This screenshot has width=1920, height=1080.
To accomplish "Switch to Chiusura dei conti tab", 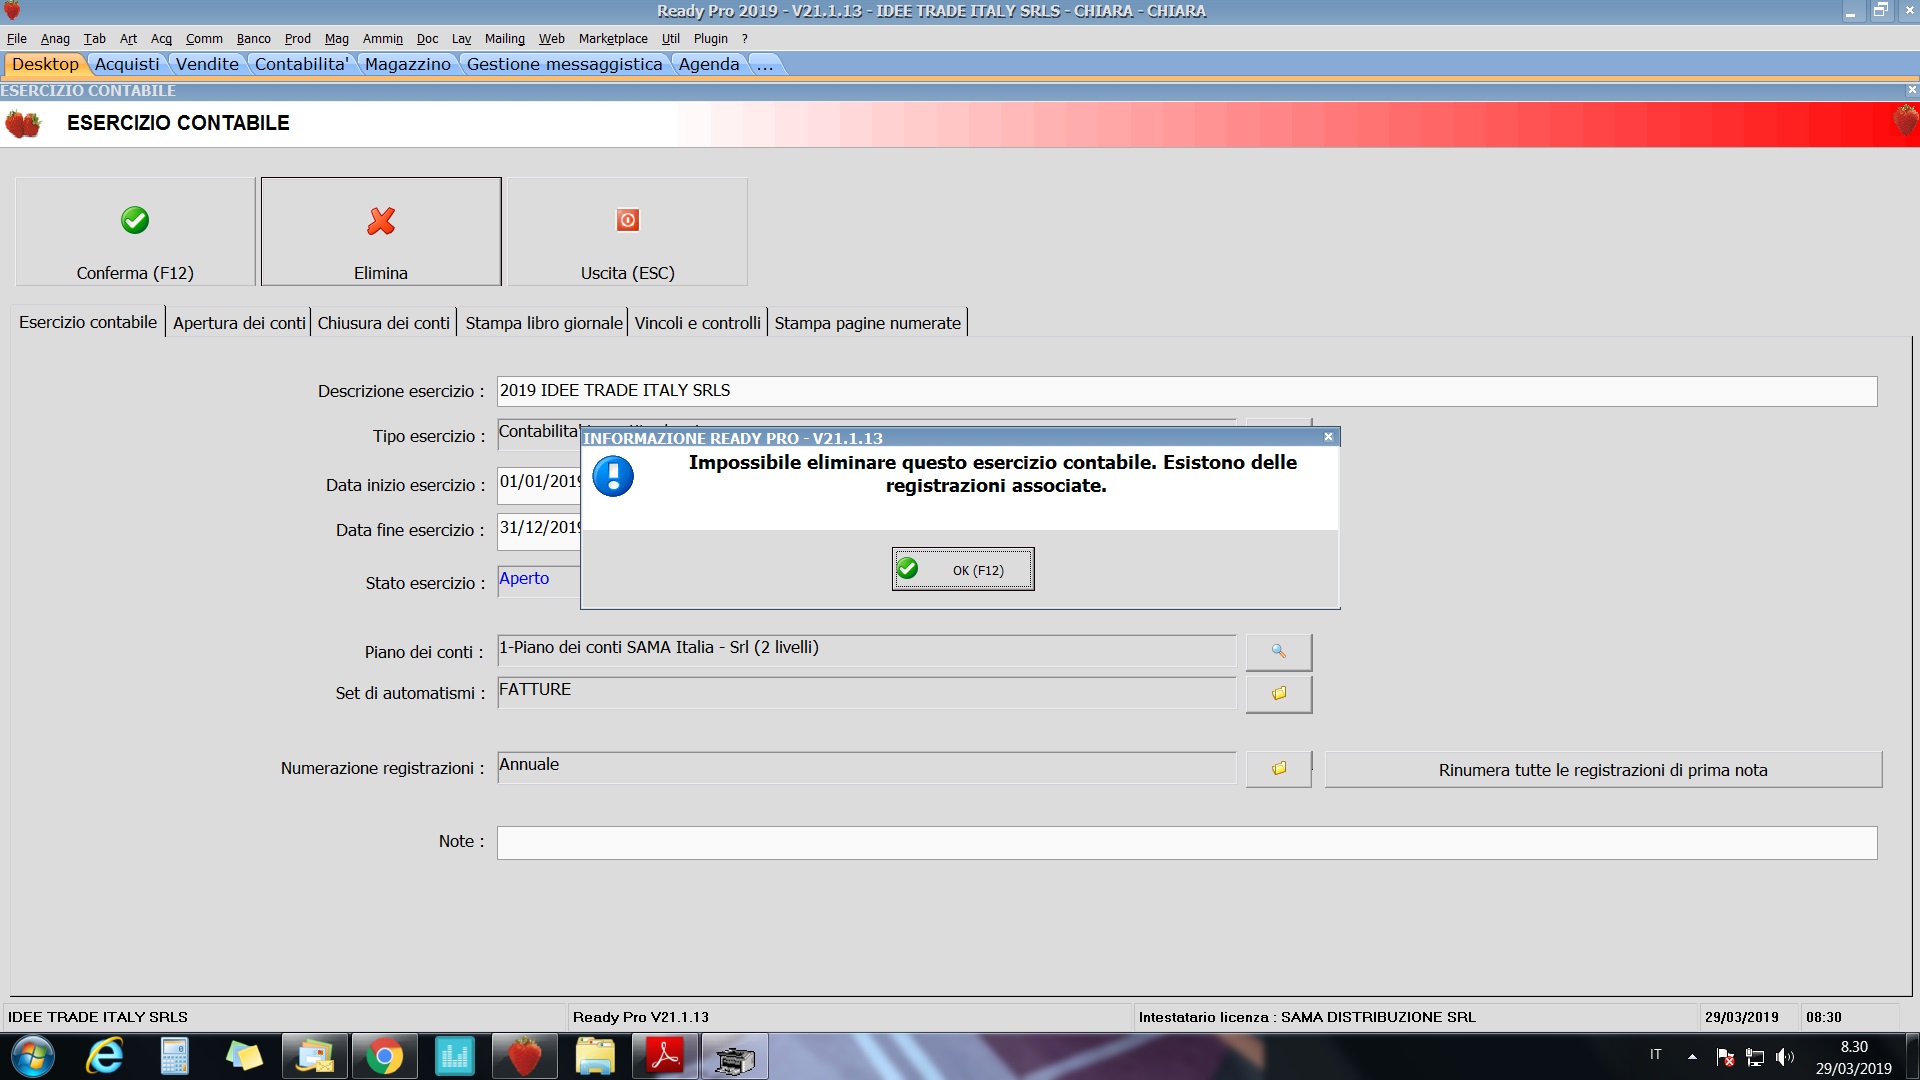I will point(384,323).
